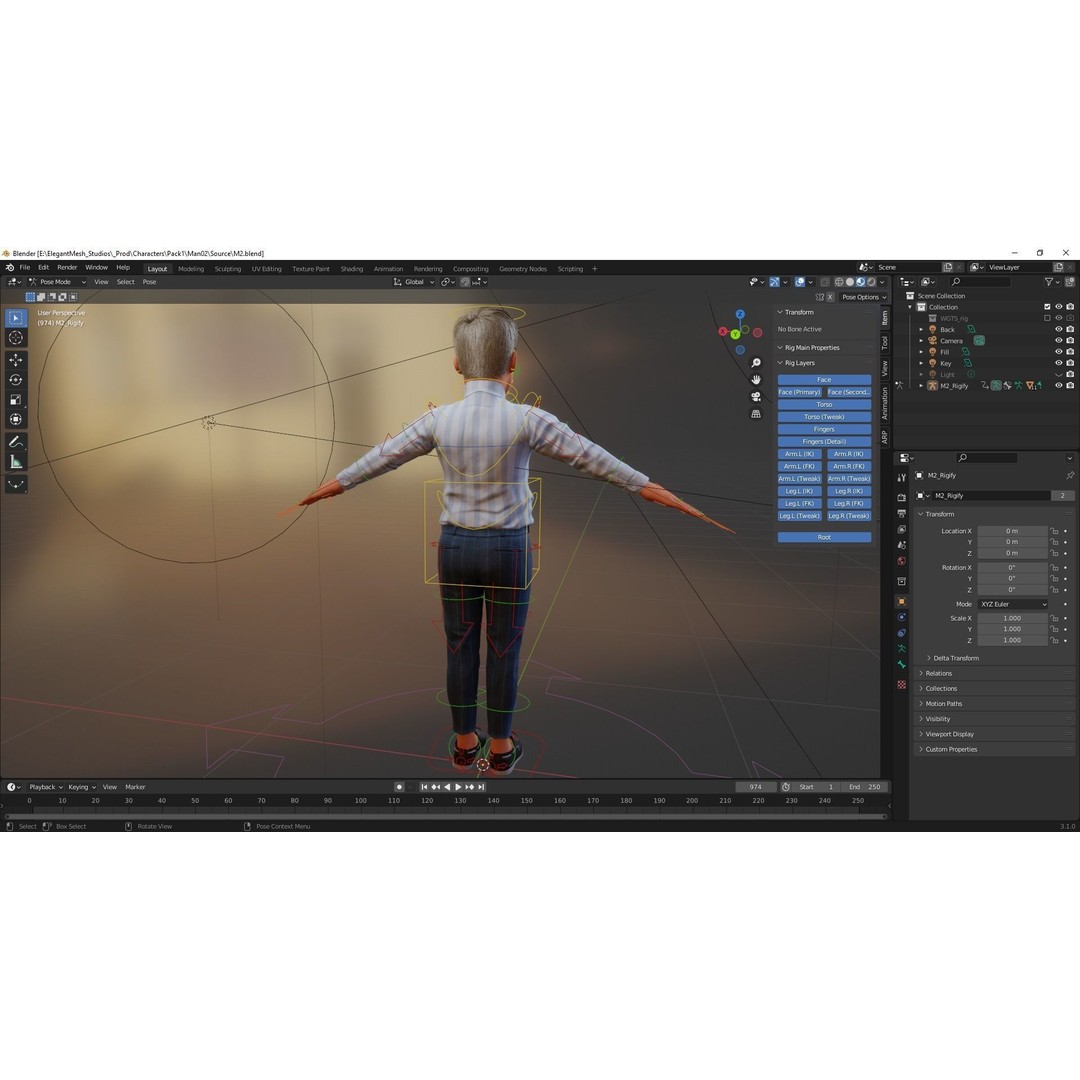
Task: Toggle lock on Location X
Action: click(x=1055, y=531)
